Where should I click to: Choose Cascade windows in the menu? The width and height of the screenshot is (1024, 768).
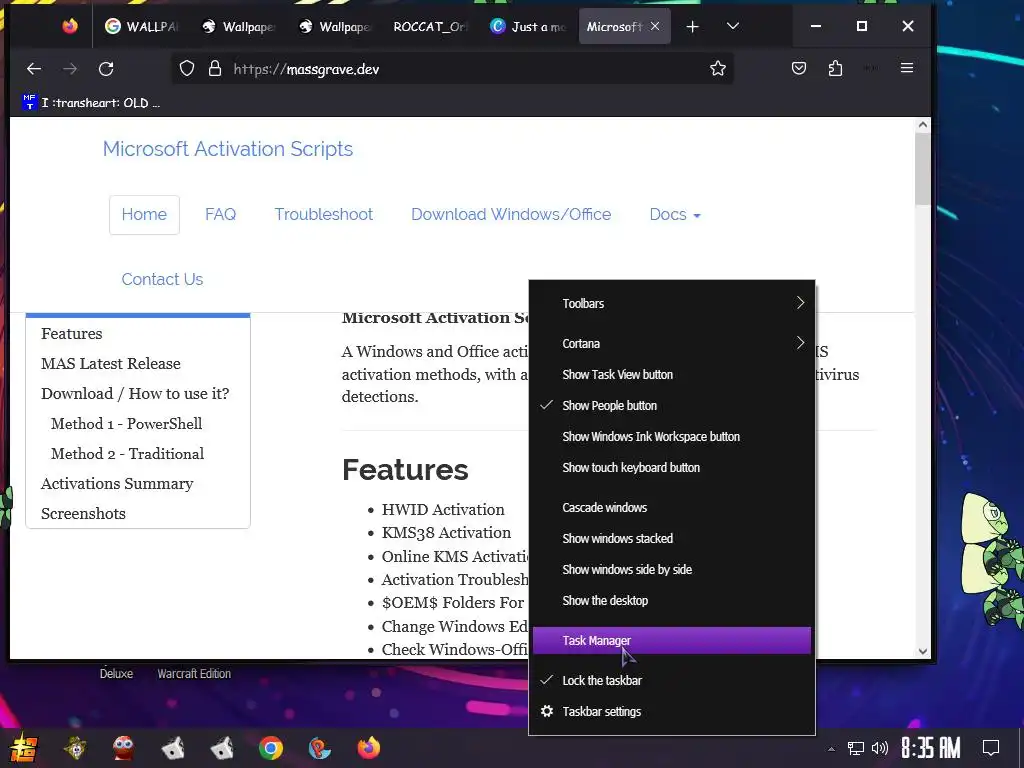671,507
